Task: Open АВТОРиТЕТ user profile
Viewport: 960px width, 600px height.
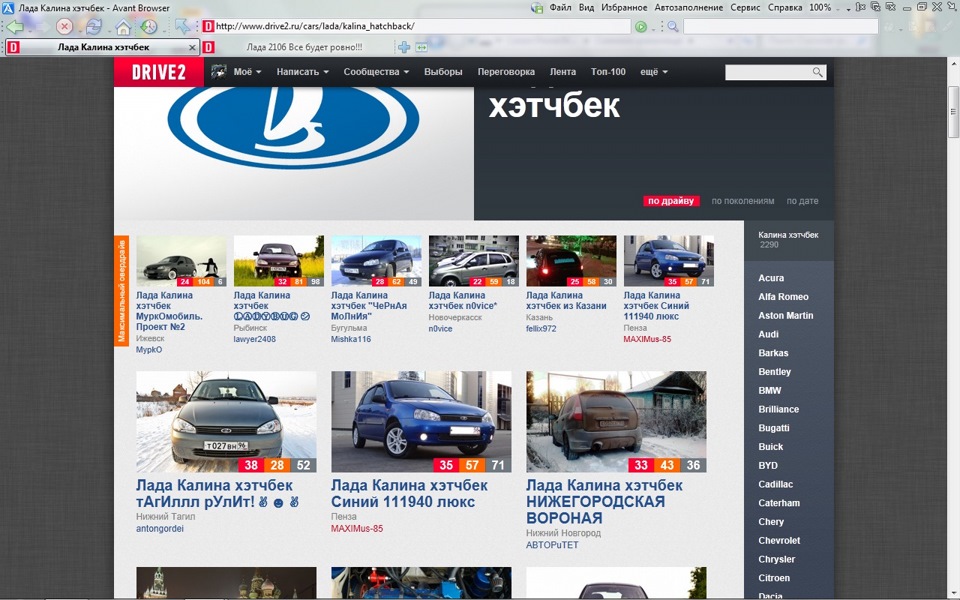Action: pos(552,545)
